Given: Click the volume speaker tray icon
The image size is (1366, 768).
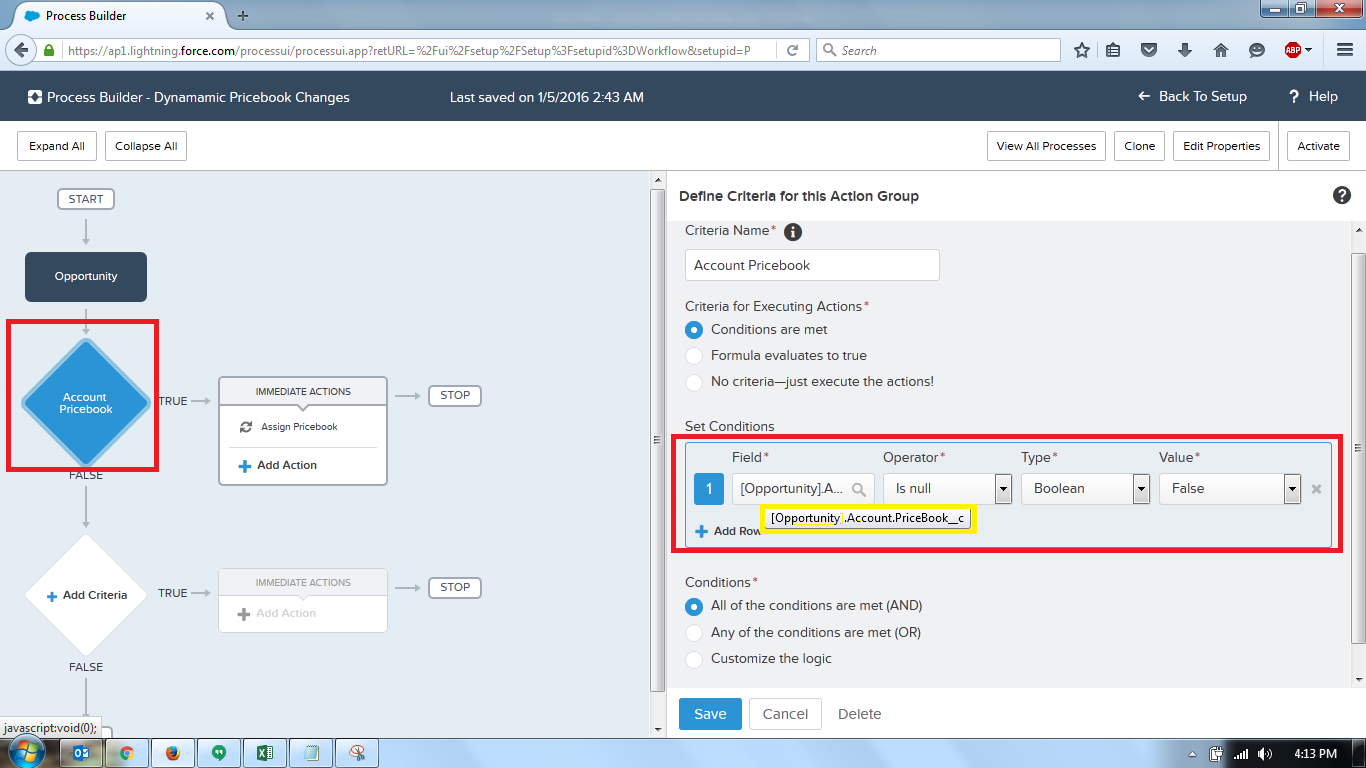Looking at the screenshot, I should 1265,754.
